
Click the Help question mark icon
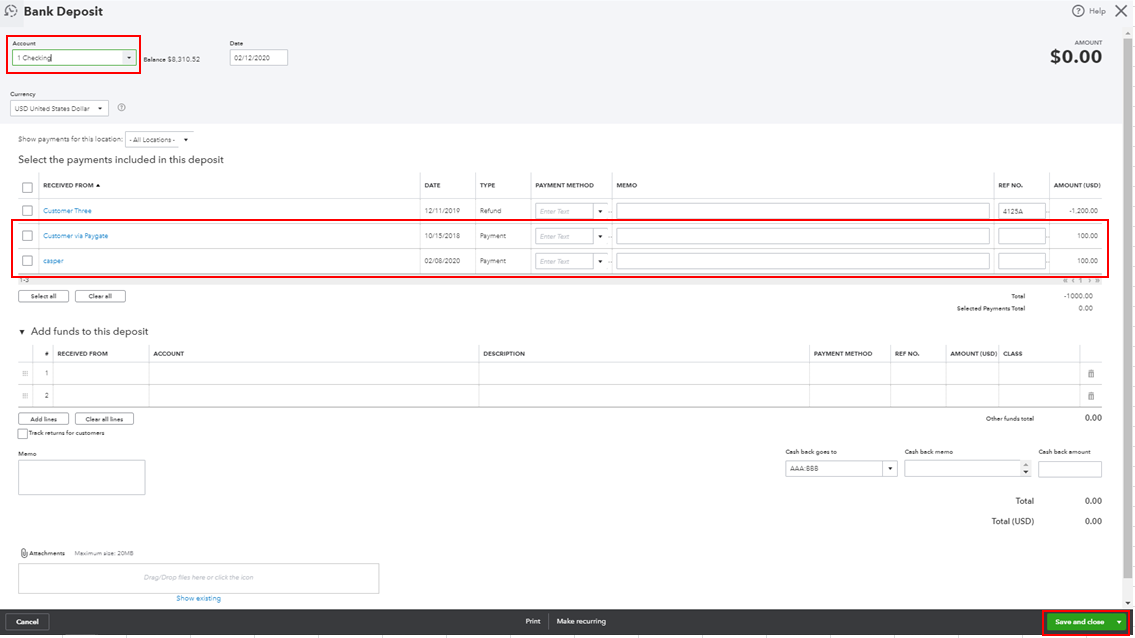pyautogui.click(x=1078, y=11)
